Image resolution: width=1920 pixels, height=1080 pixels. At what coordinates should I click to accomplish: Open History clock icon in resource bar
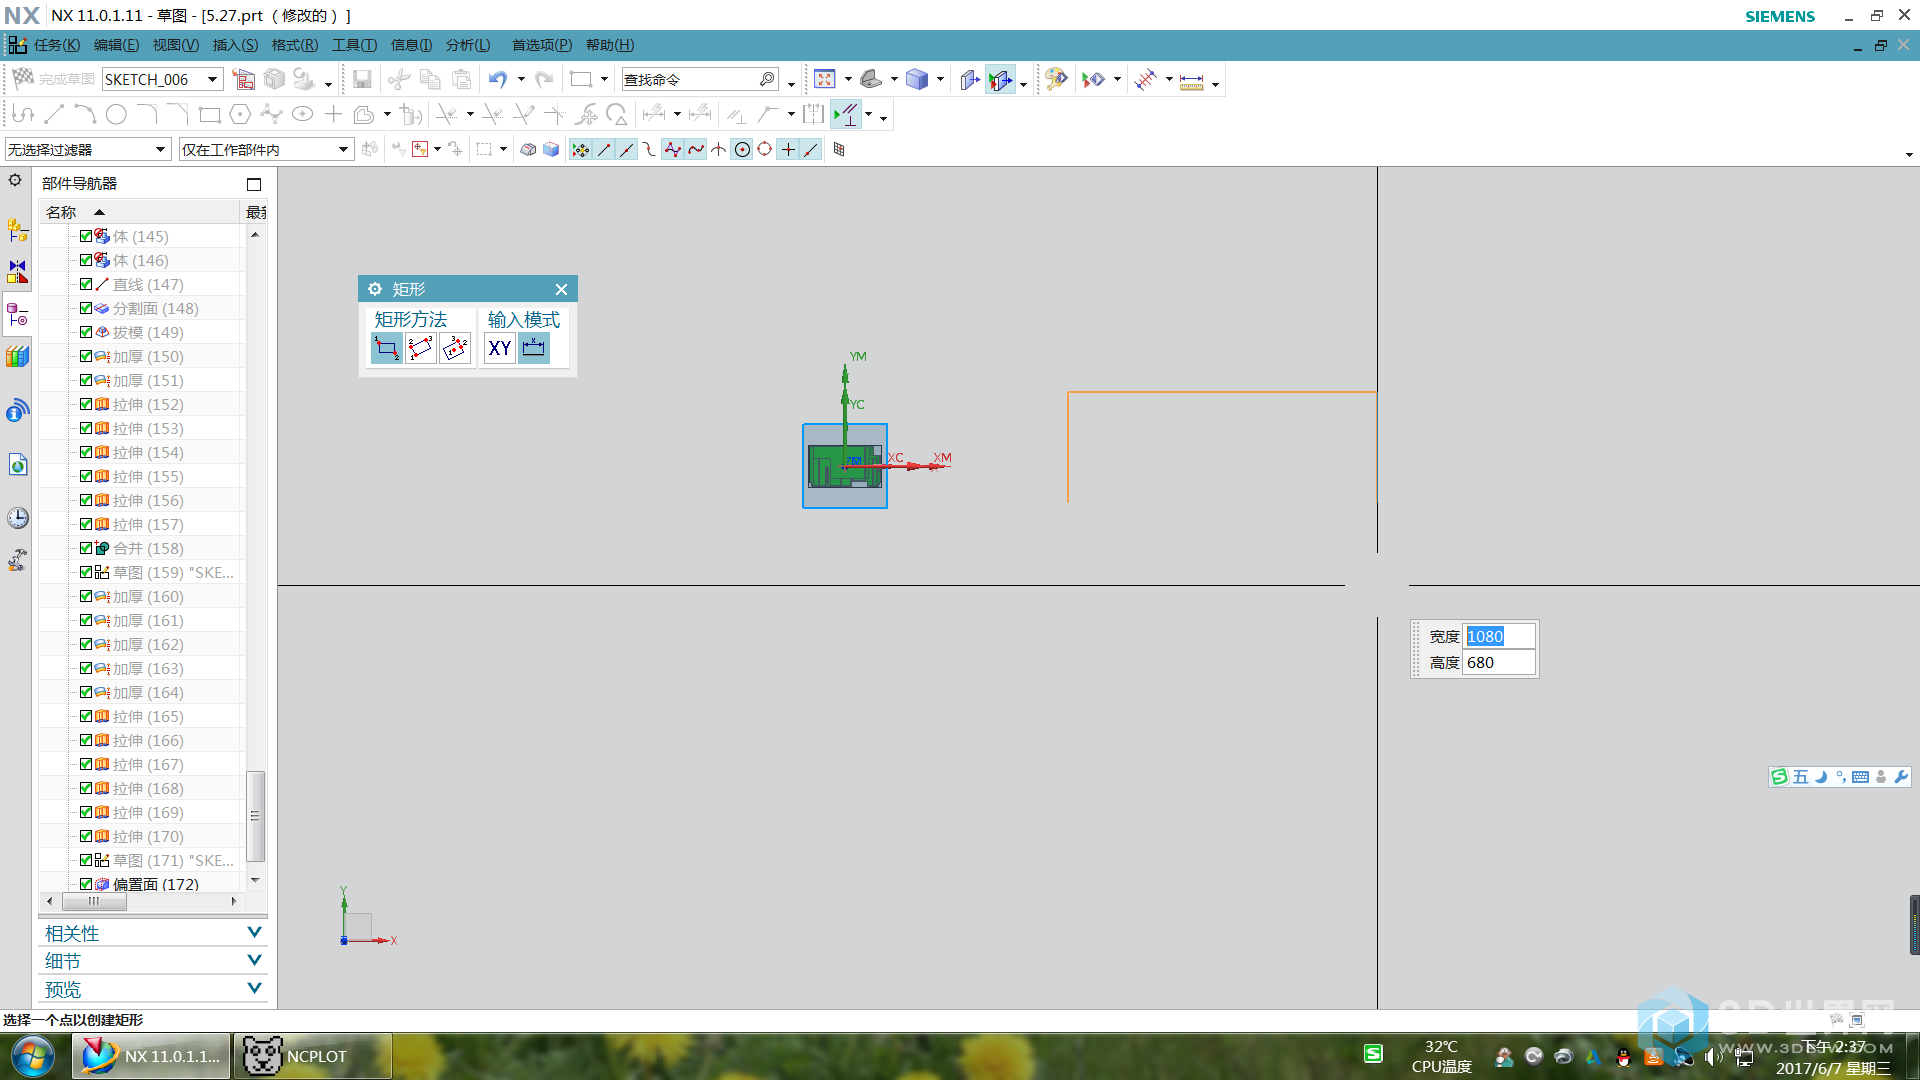pos(18,517)
